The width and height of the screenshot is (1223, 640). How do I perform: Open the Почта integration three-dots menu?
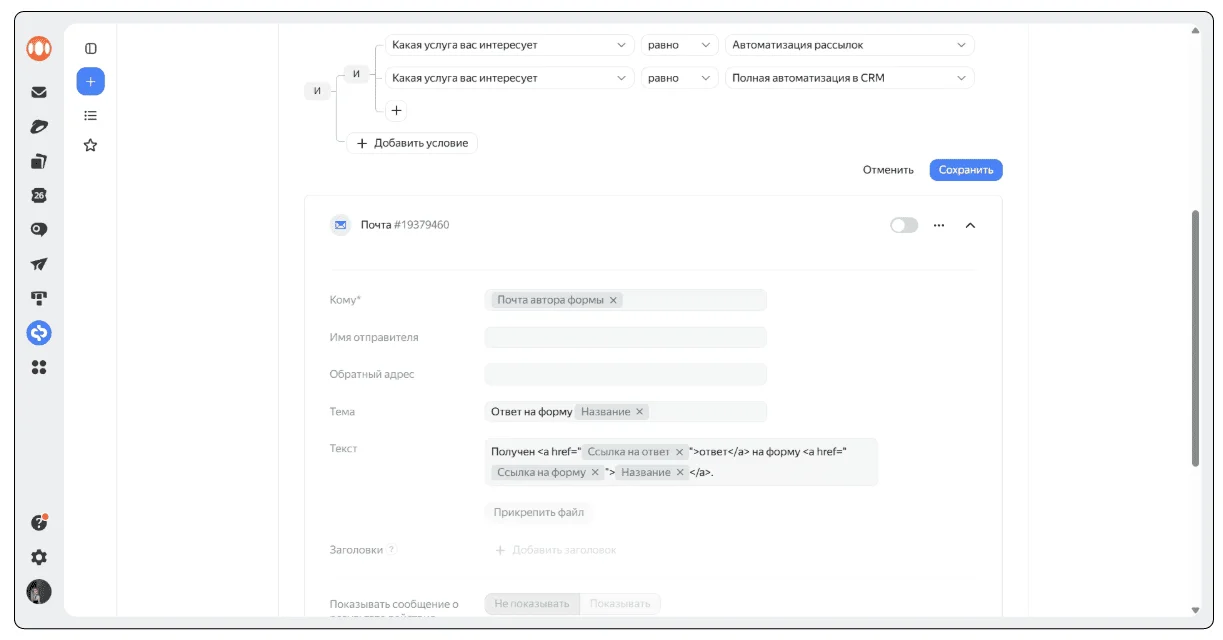click(939, 225)
